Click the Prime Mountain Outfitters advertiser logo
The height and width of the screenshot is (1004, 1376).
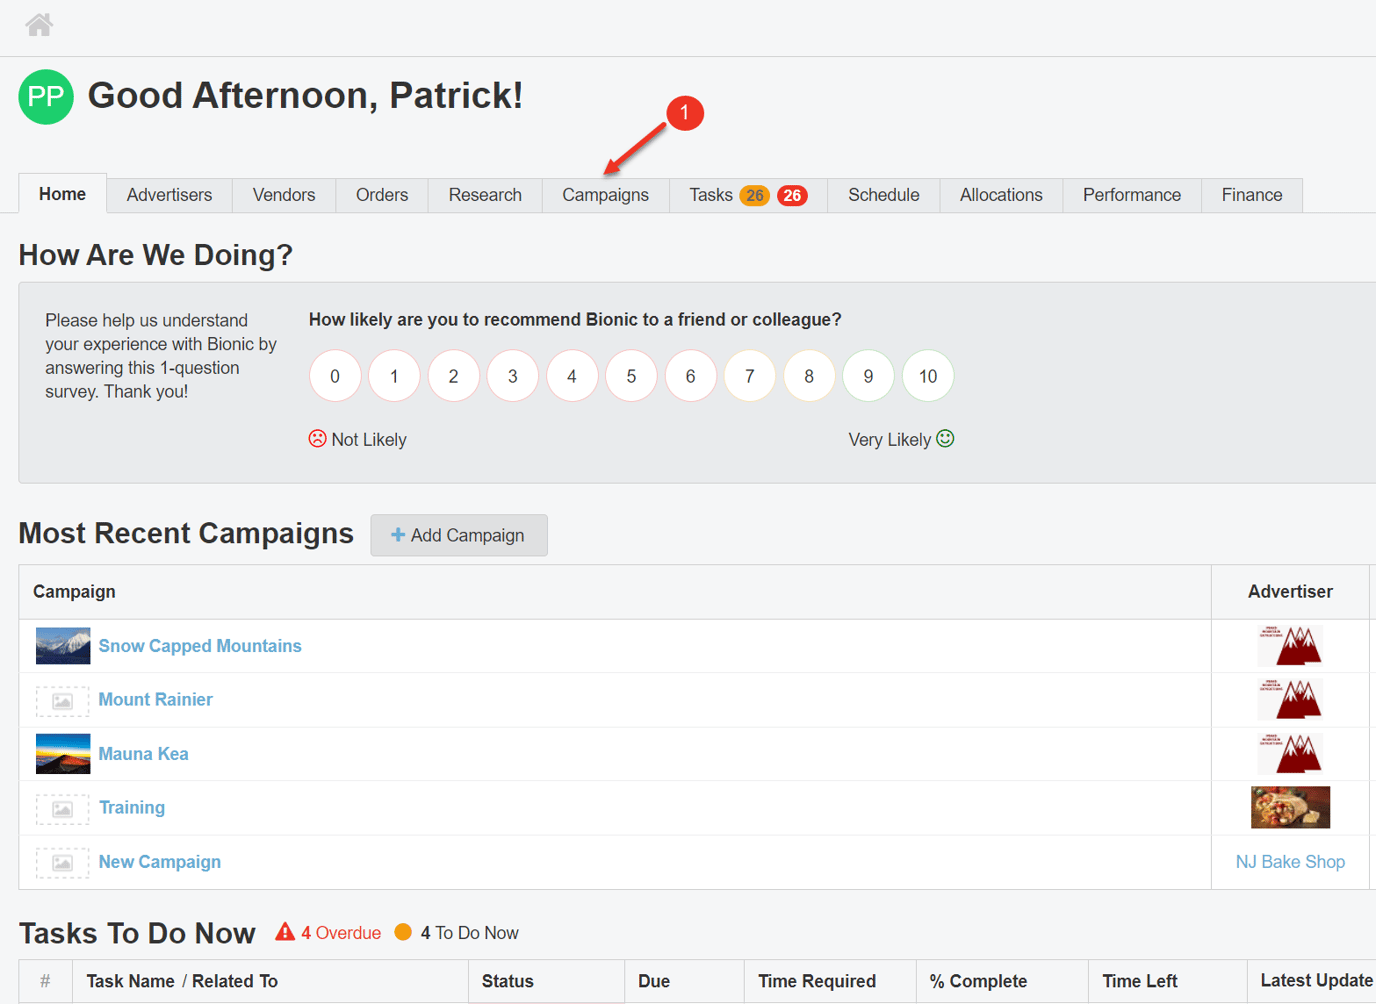point(1290,646)
